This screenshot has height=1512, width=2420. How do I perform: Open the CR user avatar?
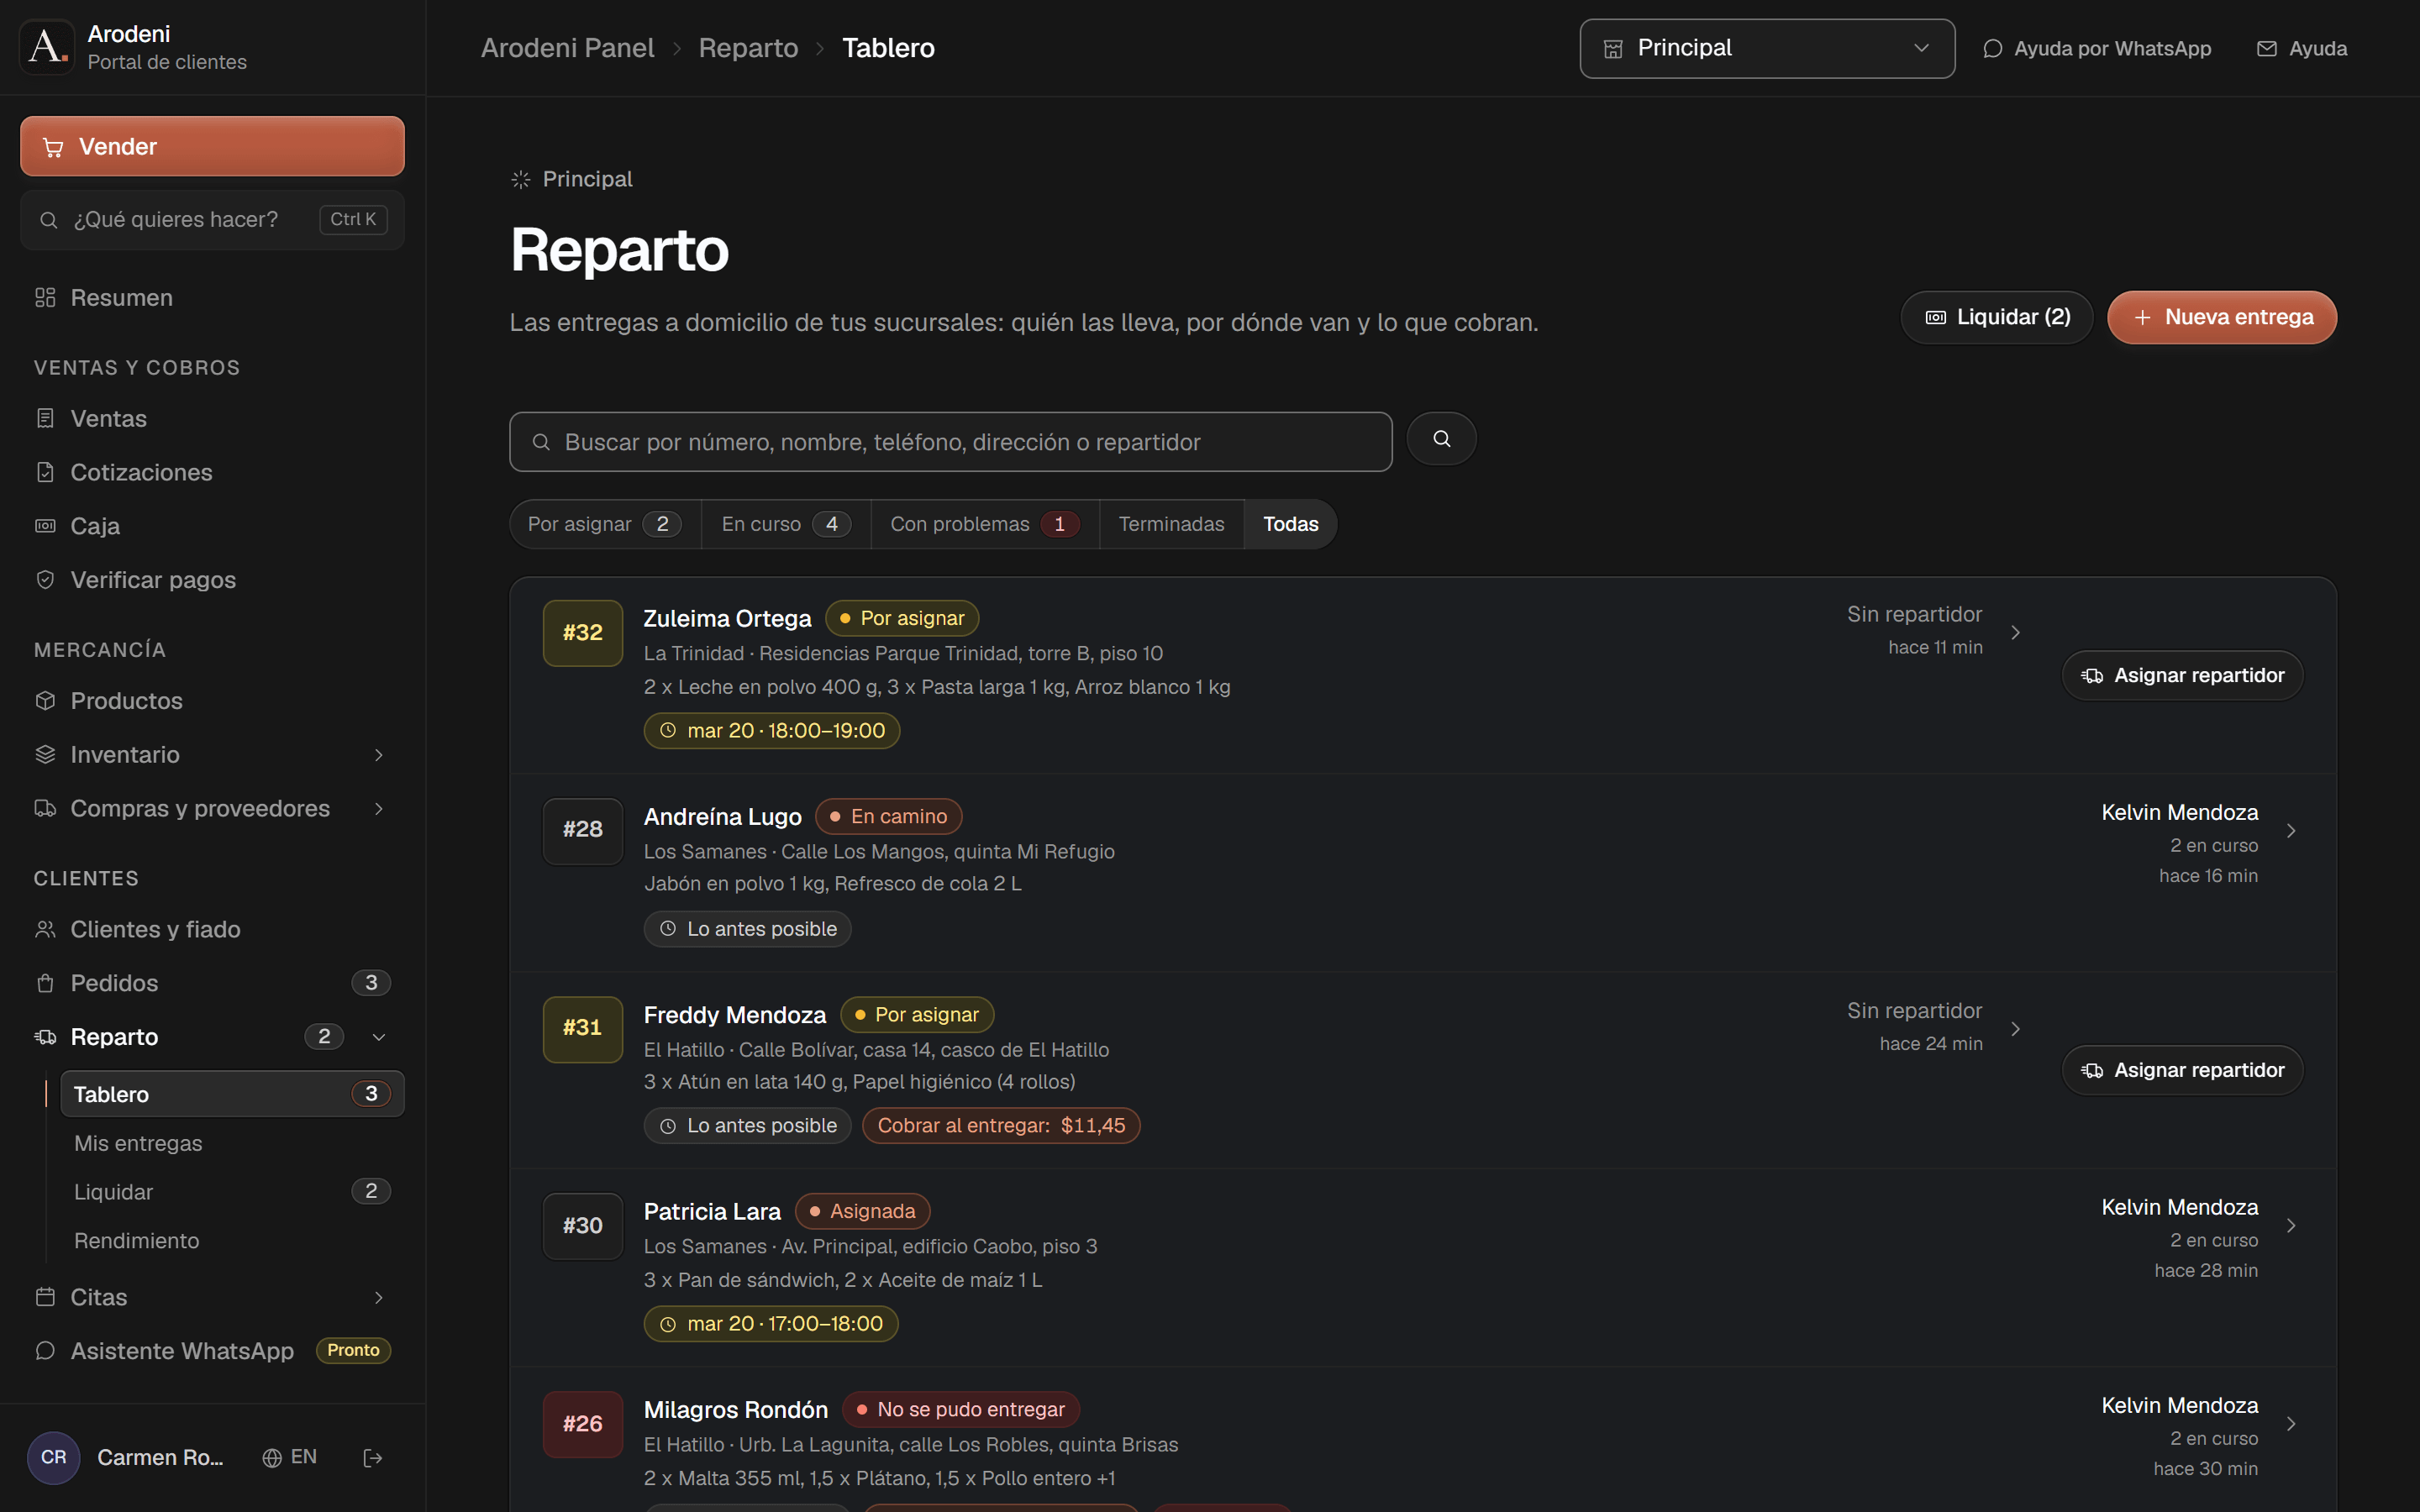(54, 1458)
